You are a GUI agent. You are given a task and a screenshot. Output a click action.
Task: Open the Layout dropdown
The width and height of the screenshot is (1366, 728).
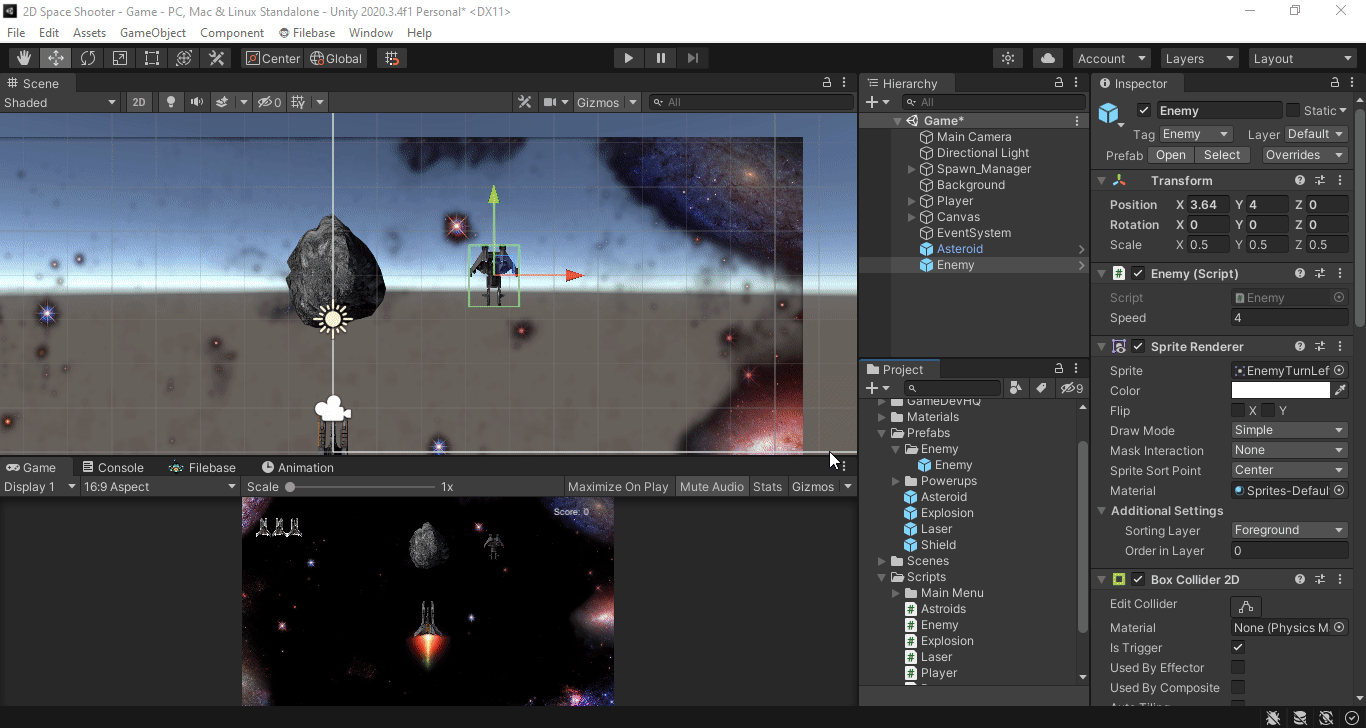click(x=1302, y=58)
